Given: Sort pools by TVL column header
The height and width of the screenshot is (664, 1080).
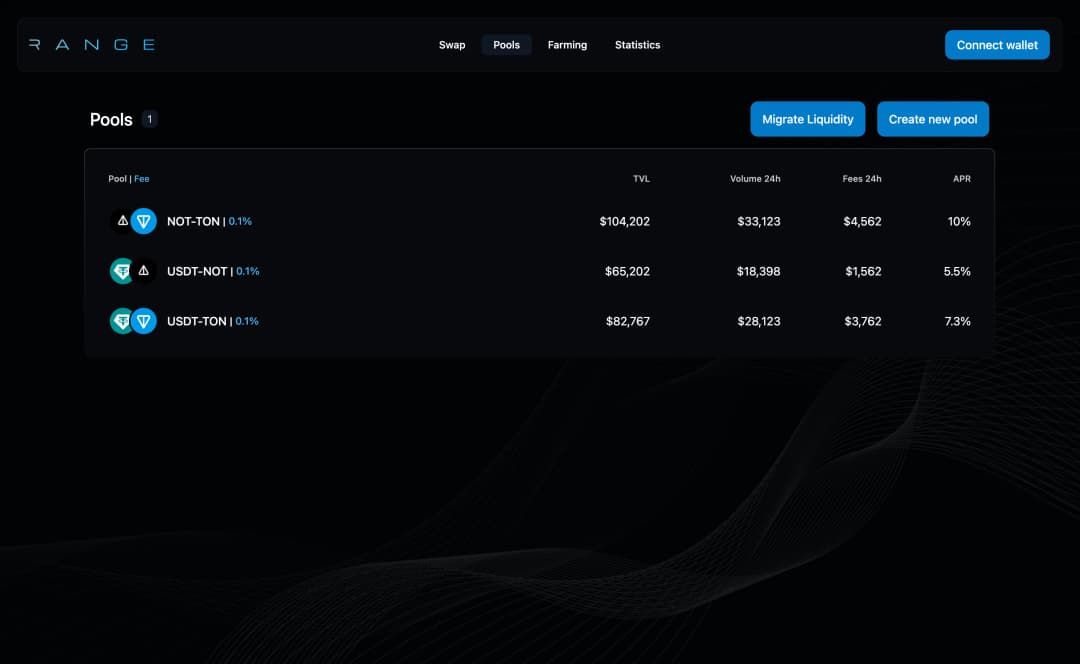Looking at the screenshot, I should click(x=641, y=179).
